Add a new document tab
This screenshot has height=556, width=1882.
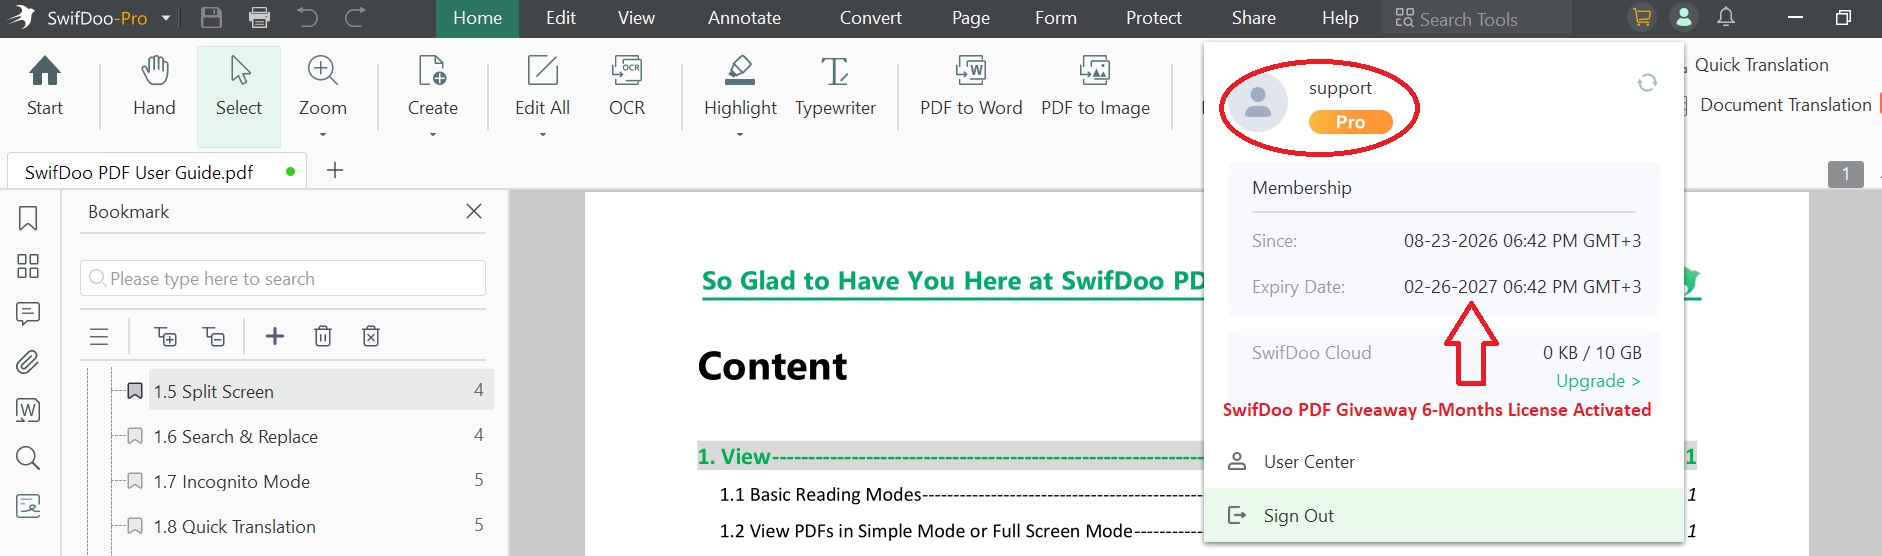point(335,171)
